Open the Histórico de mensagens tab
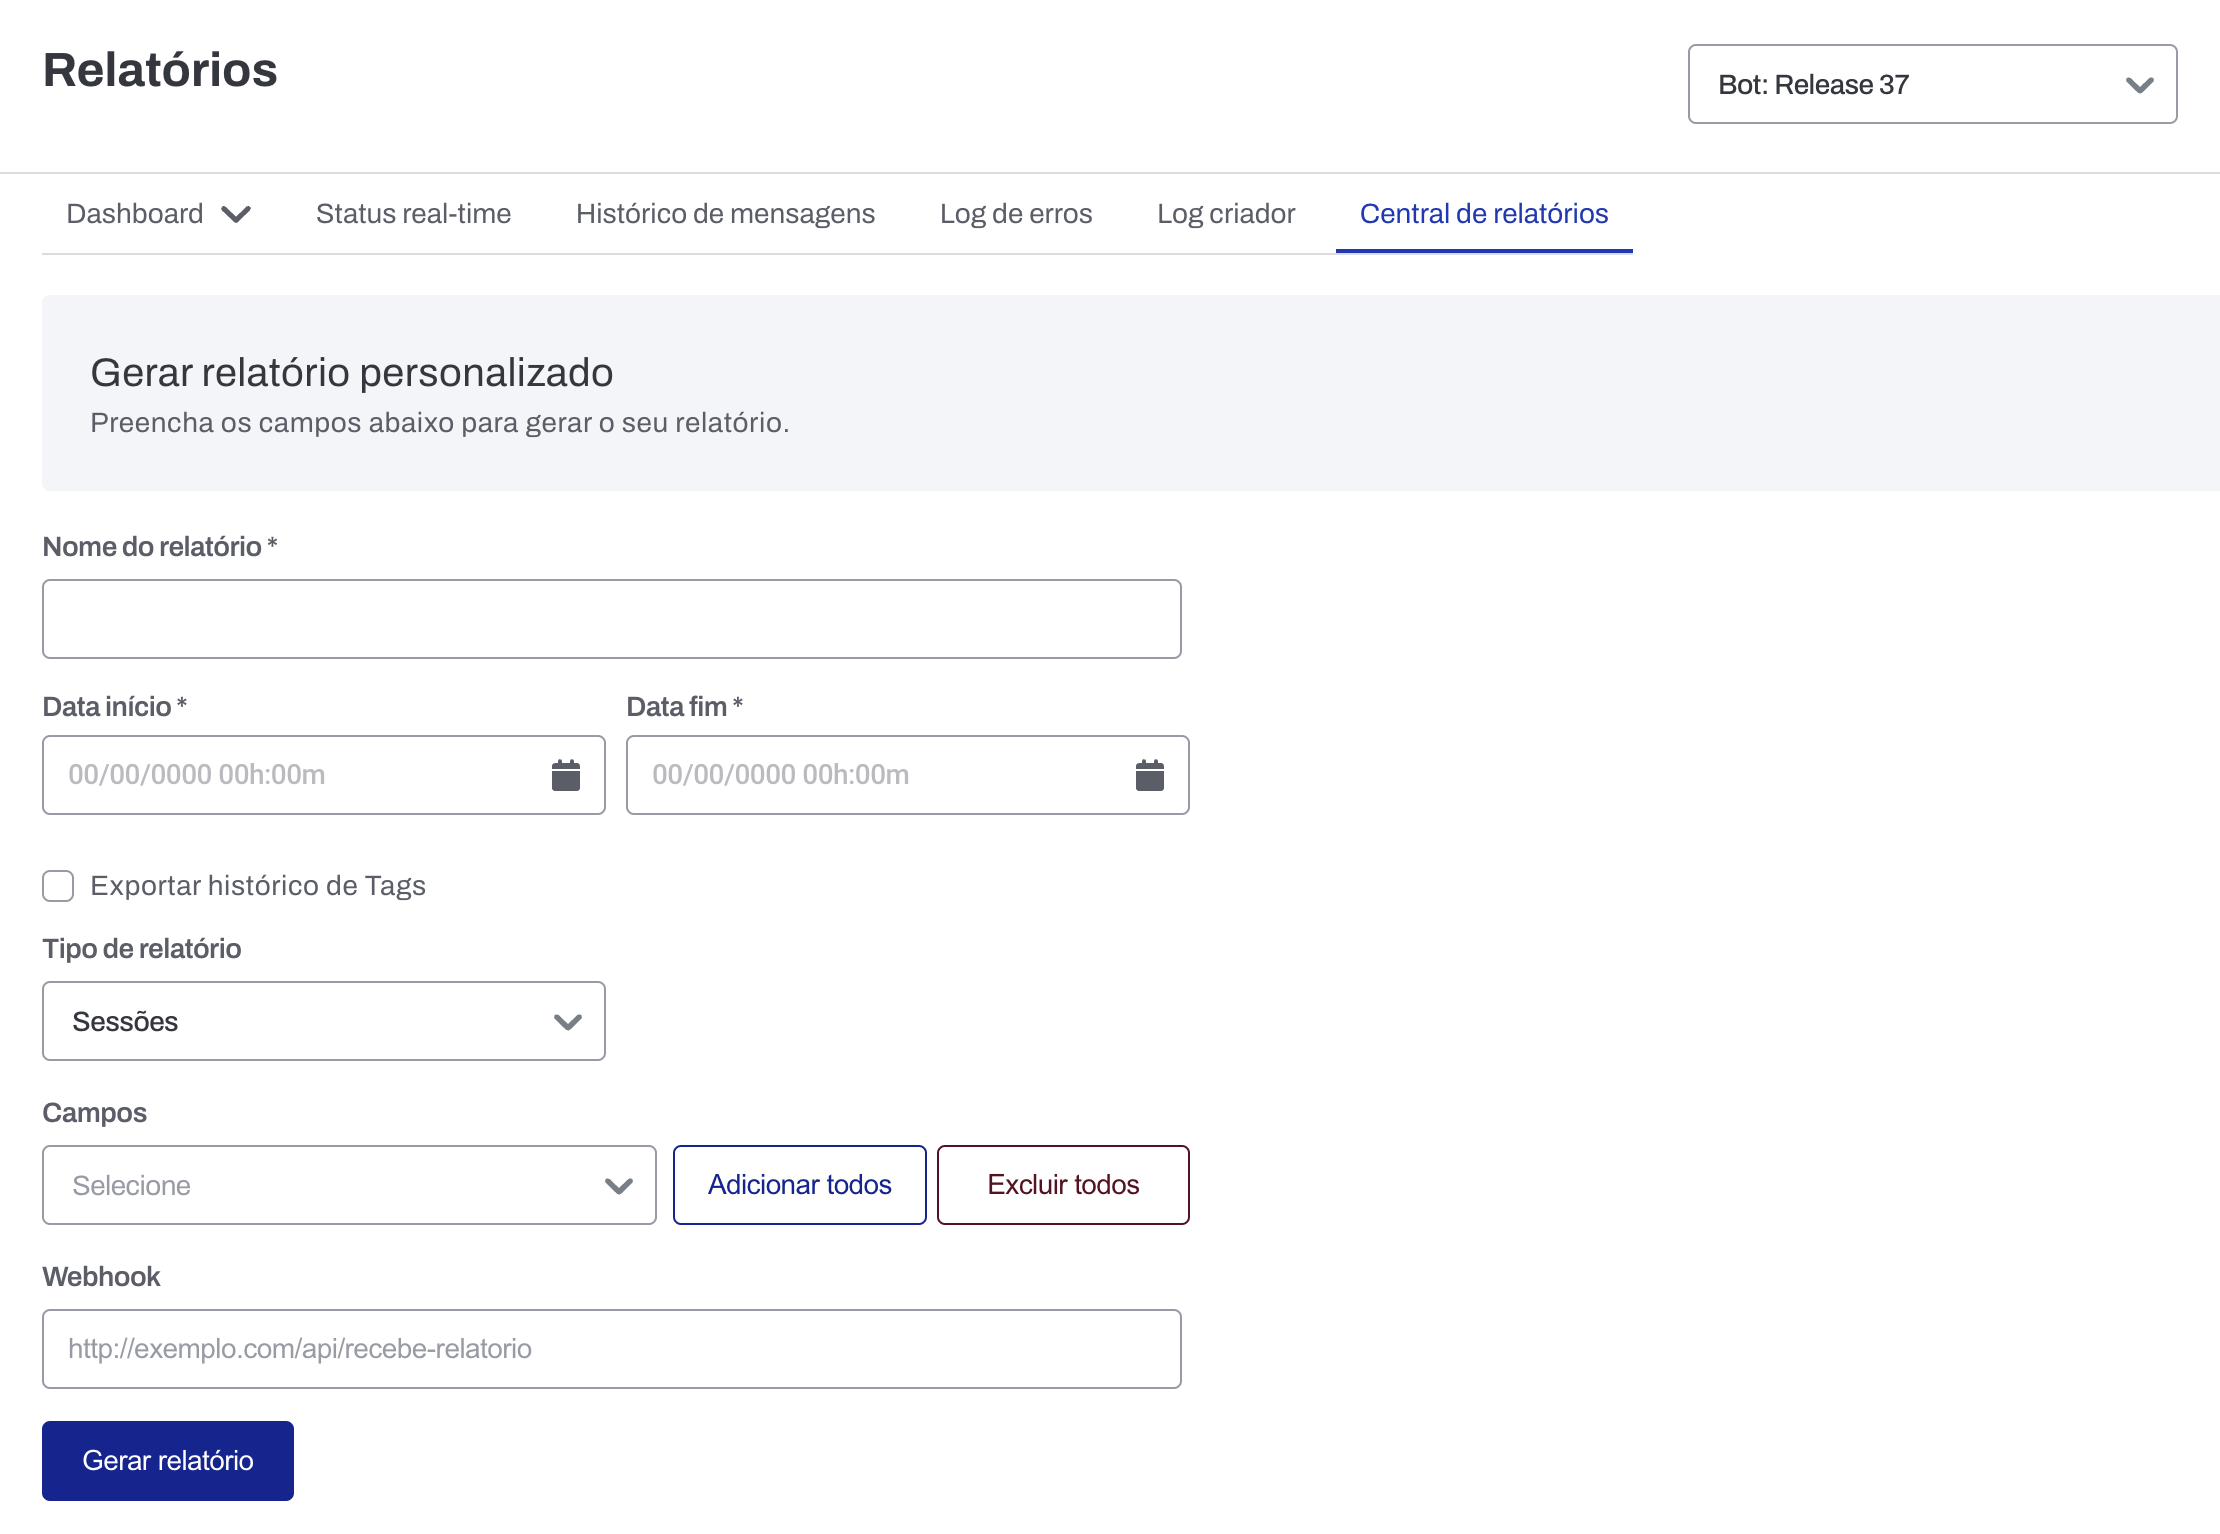Viewport: 2220px width, 1534px height. [x=725, y=214]
